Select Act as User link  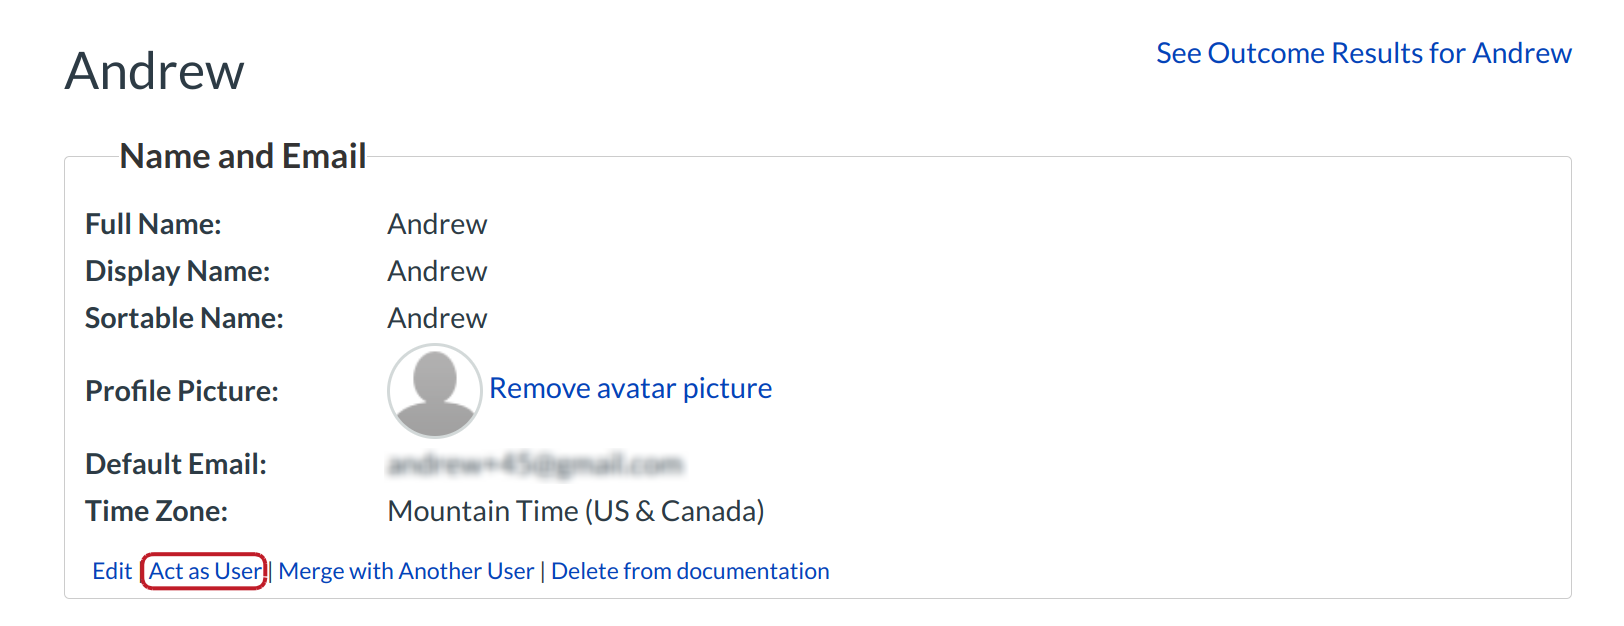click(205, 571)
